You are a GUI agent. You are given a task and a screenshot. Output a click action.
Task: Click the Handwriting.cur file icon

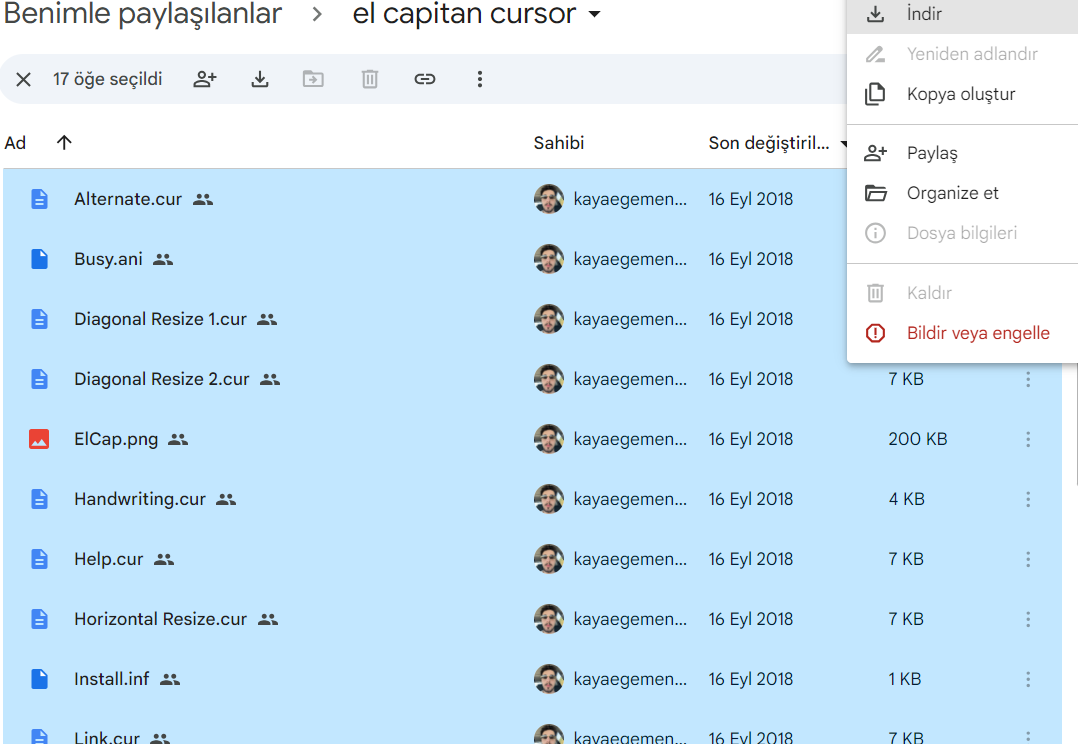(x=39, y=499)
